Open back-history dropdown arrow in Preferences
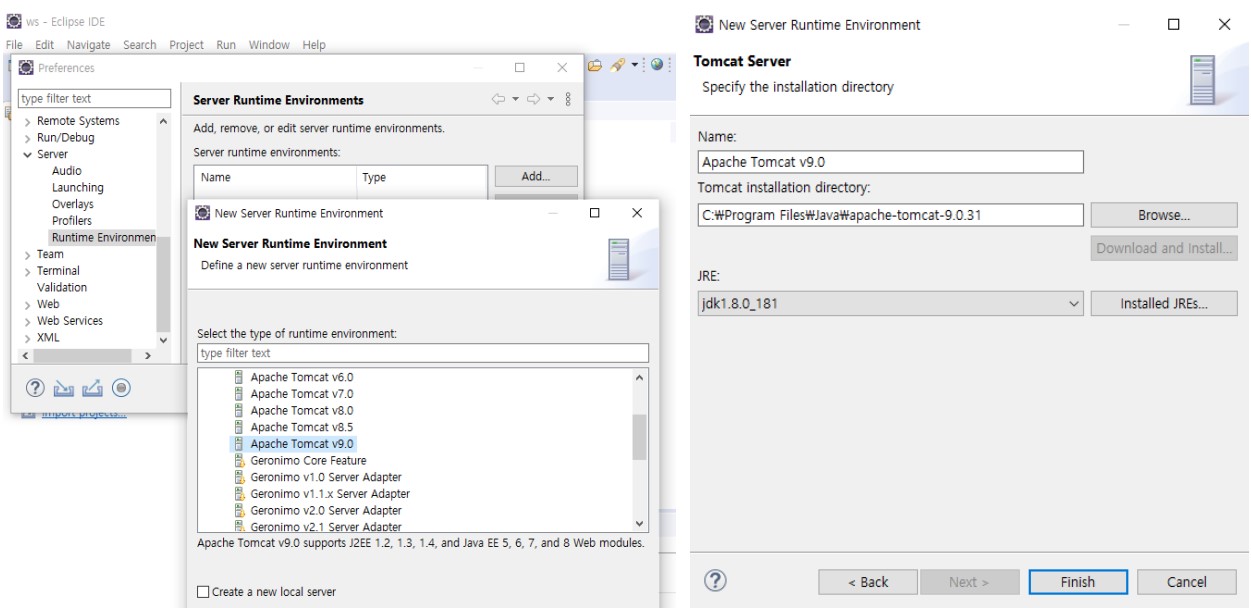This screenshot has height=608, width=1251. (x=516, y=100)
